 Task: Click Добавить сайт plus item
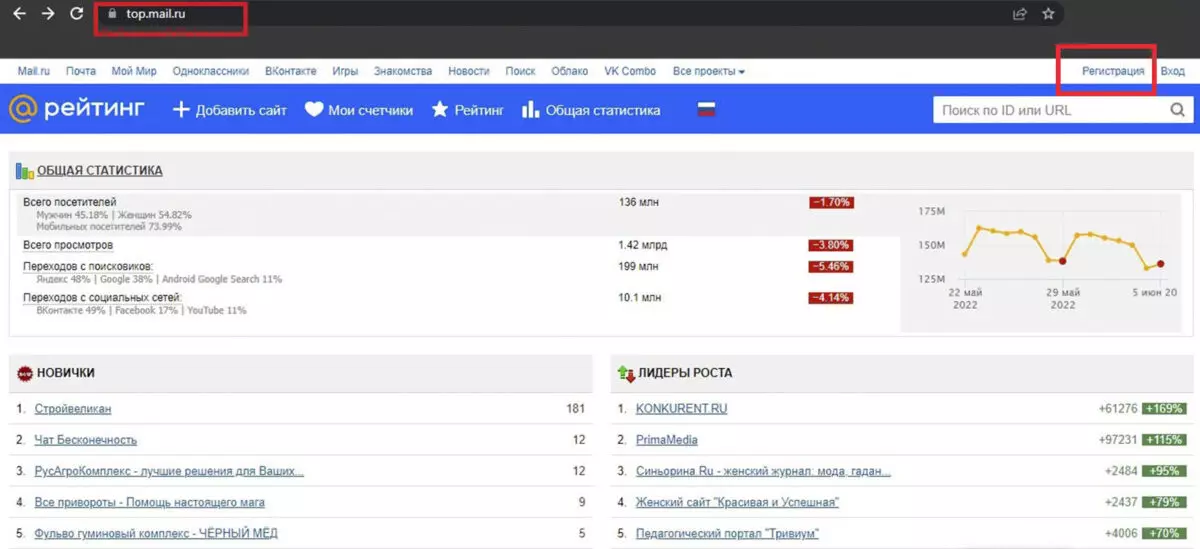(x=229, y=110)
